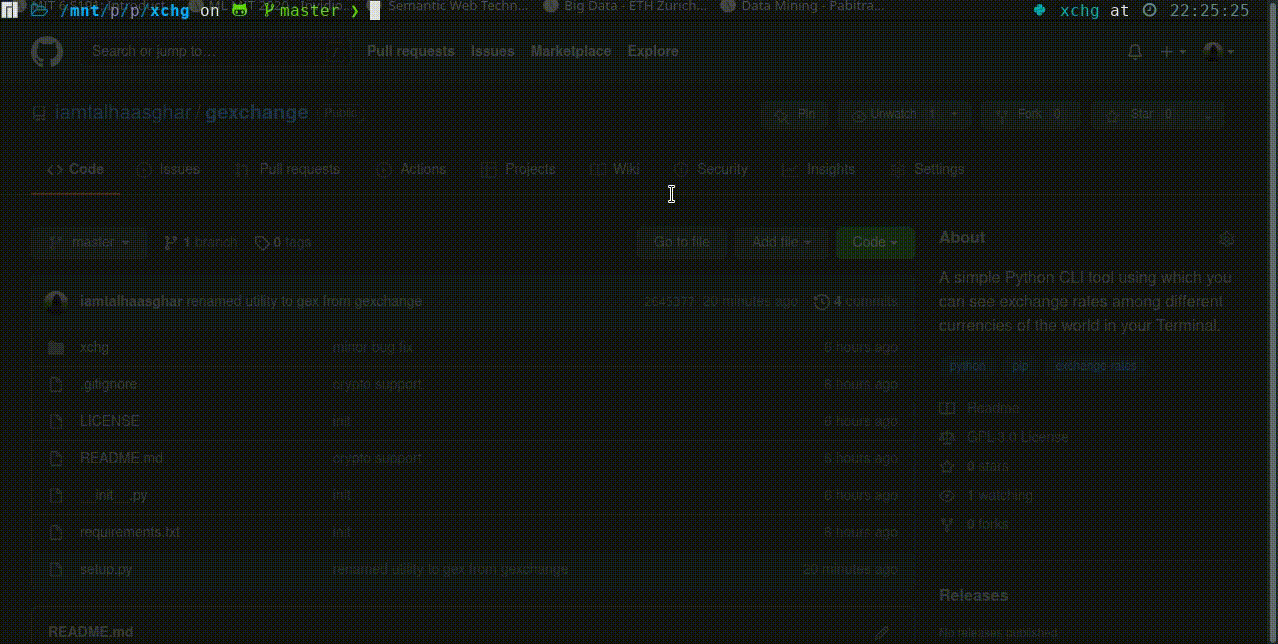
Task: Star the repository with the Star button
Action: [1141, 115]
